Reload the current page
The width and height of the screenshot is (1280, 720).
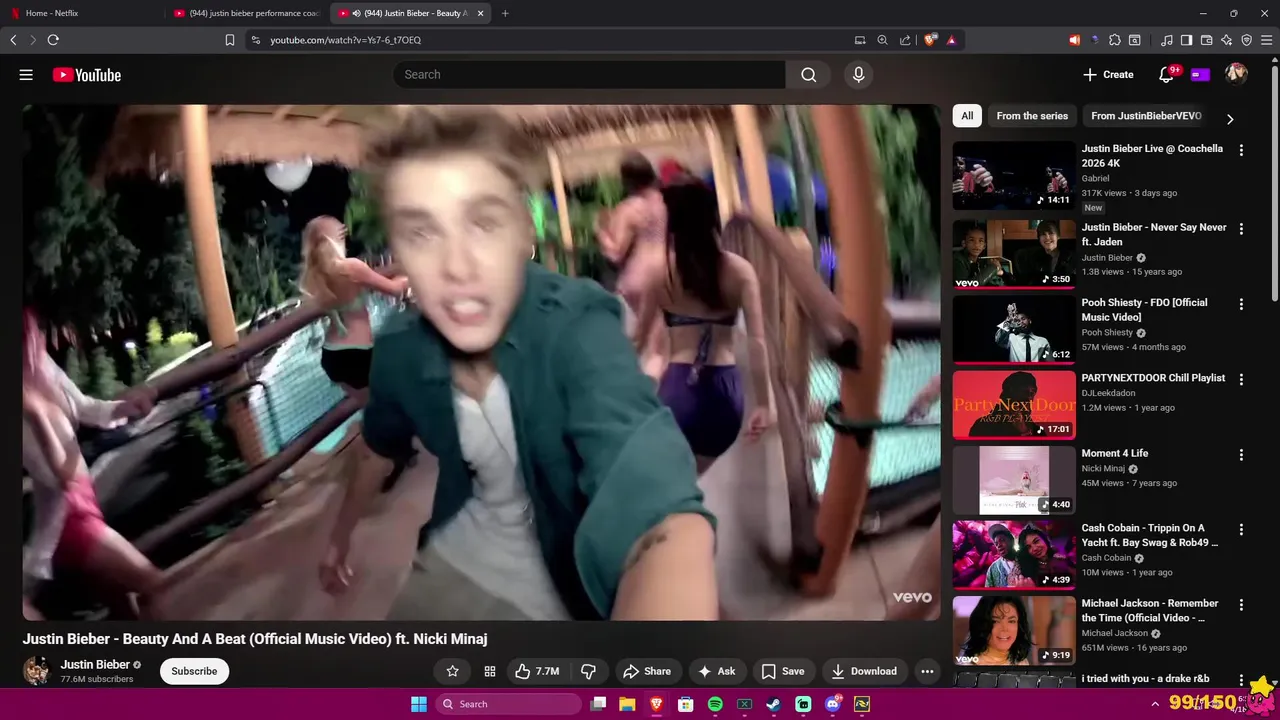pyautogui.click(x=53, y=40)
